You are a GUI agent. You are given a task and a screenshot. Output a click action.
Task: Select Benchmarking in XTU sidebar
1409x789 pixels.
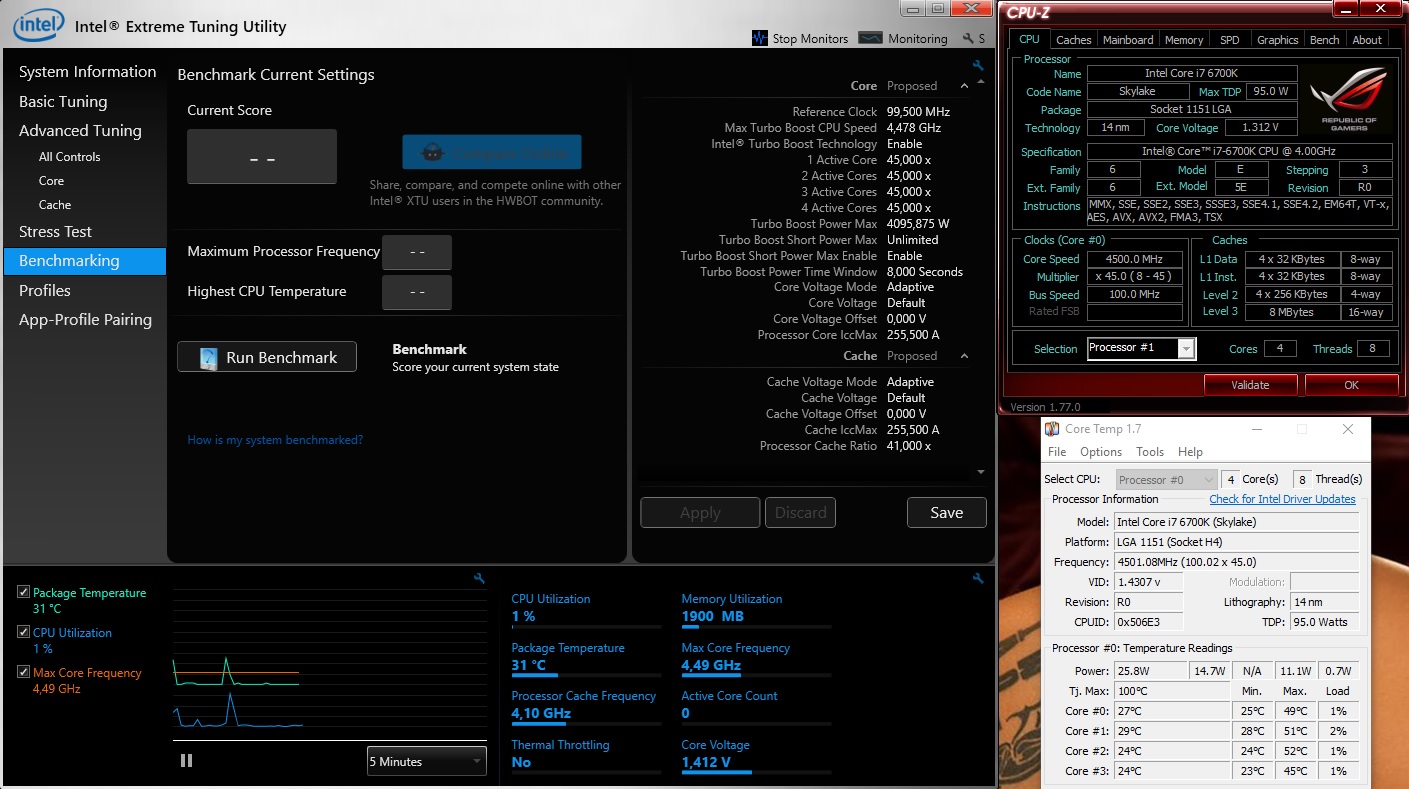click(x=85, y=261)
